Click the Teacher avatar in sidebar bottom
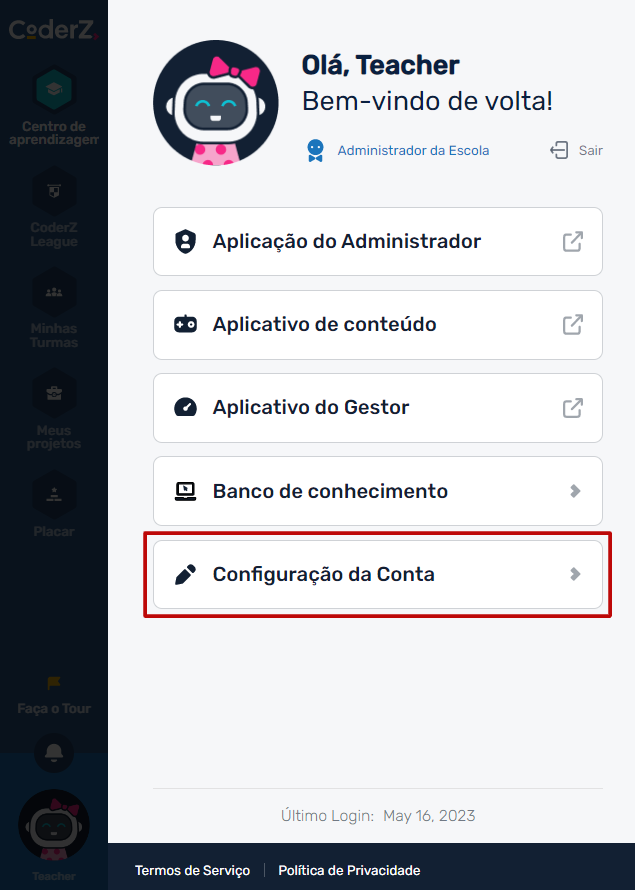 click(54, 825)
